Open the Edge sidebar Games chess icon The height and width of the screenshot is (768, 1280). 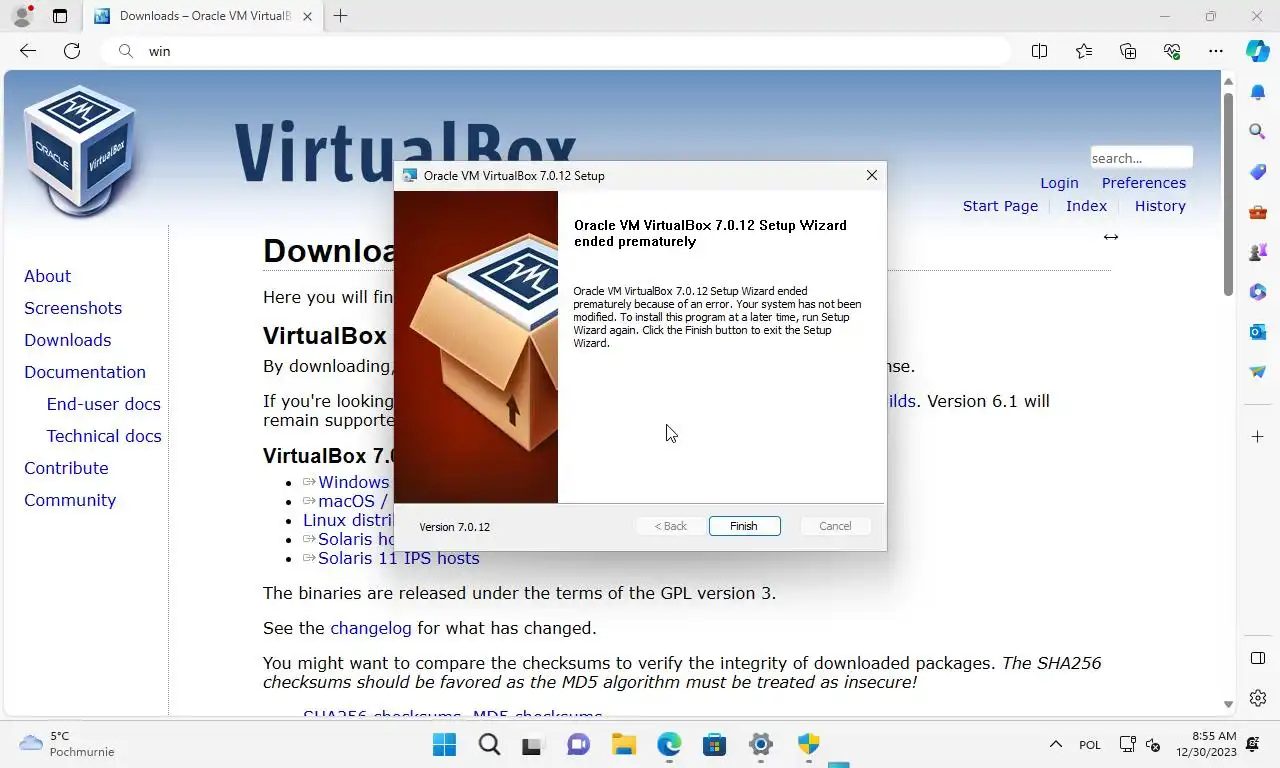click(1258, 252)
